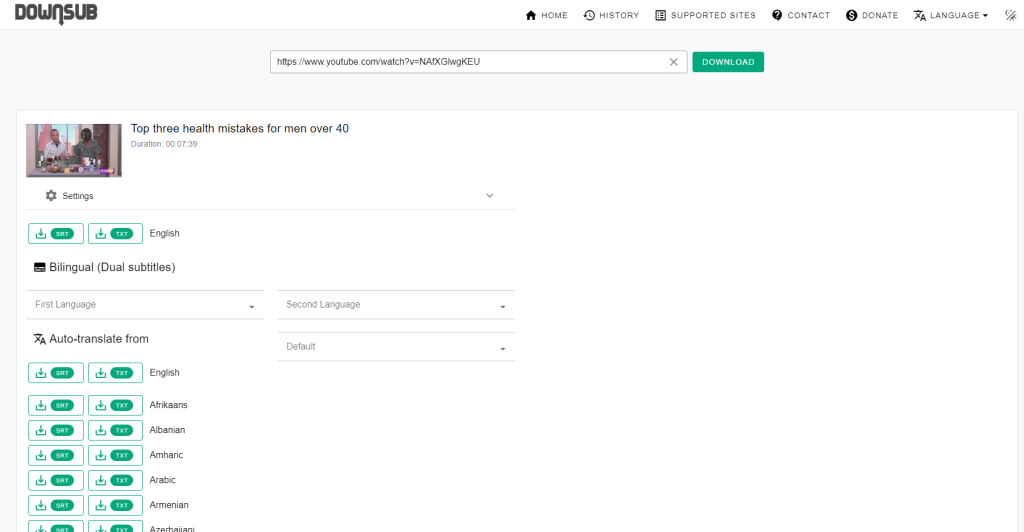Download Albanian TXT subtitles

click(116, 430)
